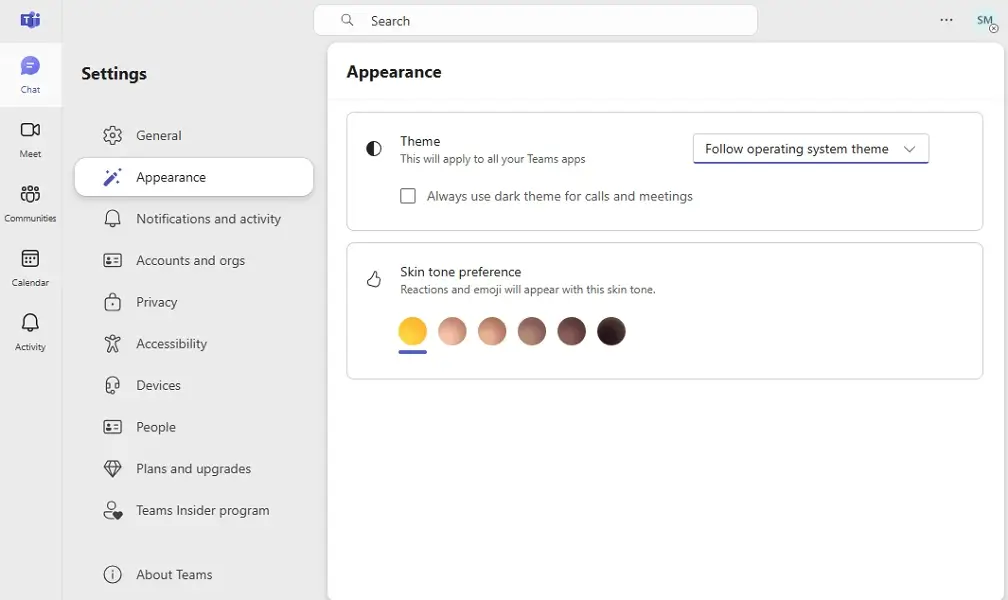
Task: Enable always use dark theme for calls checkbox
Action: [408, 195]
